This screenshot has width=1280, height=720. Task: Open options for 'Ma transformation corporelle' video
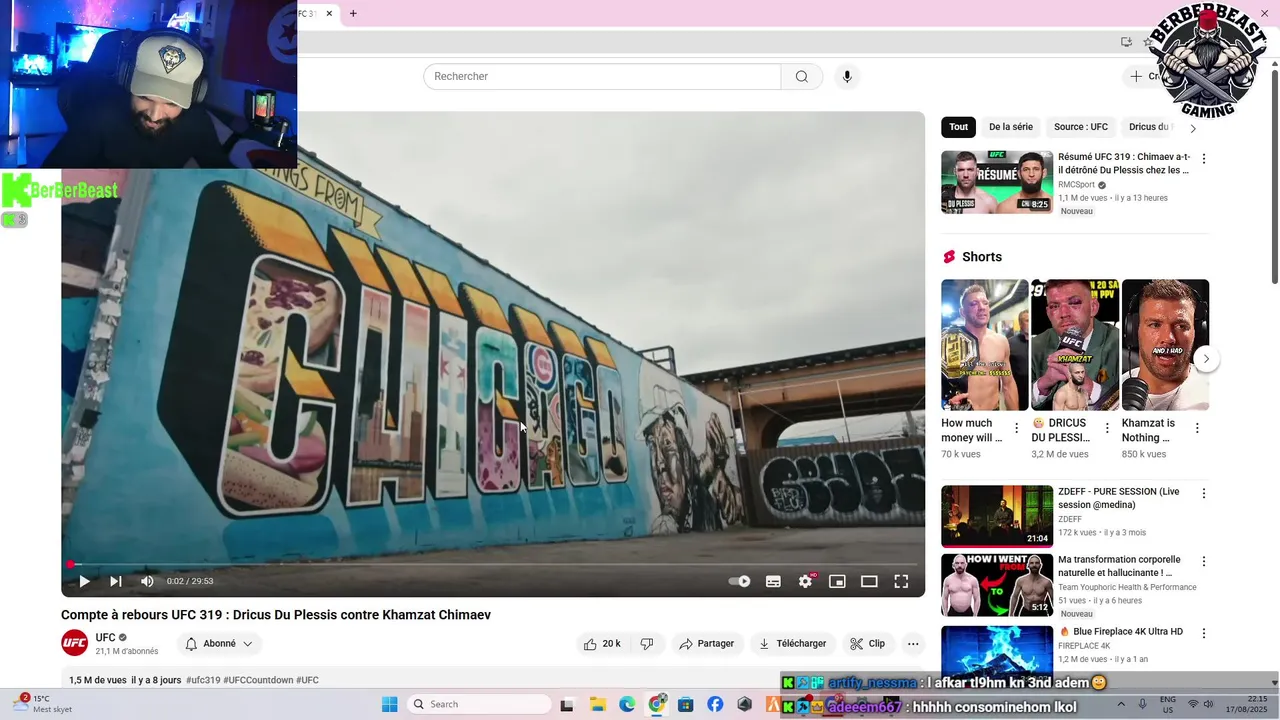tap(1204, 561)
